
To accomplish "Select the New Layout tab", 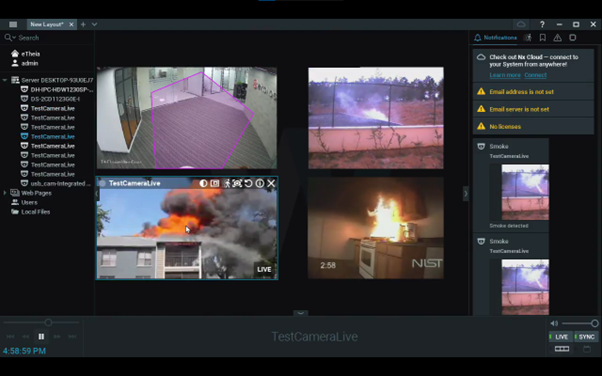I will pyautogui.click(x=47, y=24).
